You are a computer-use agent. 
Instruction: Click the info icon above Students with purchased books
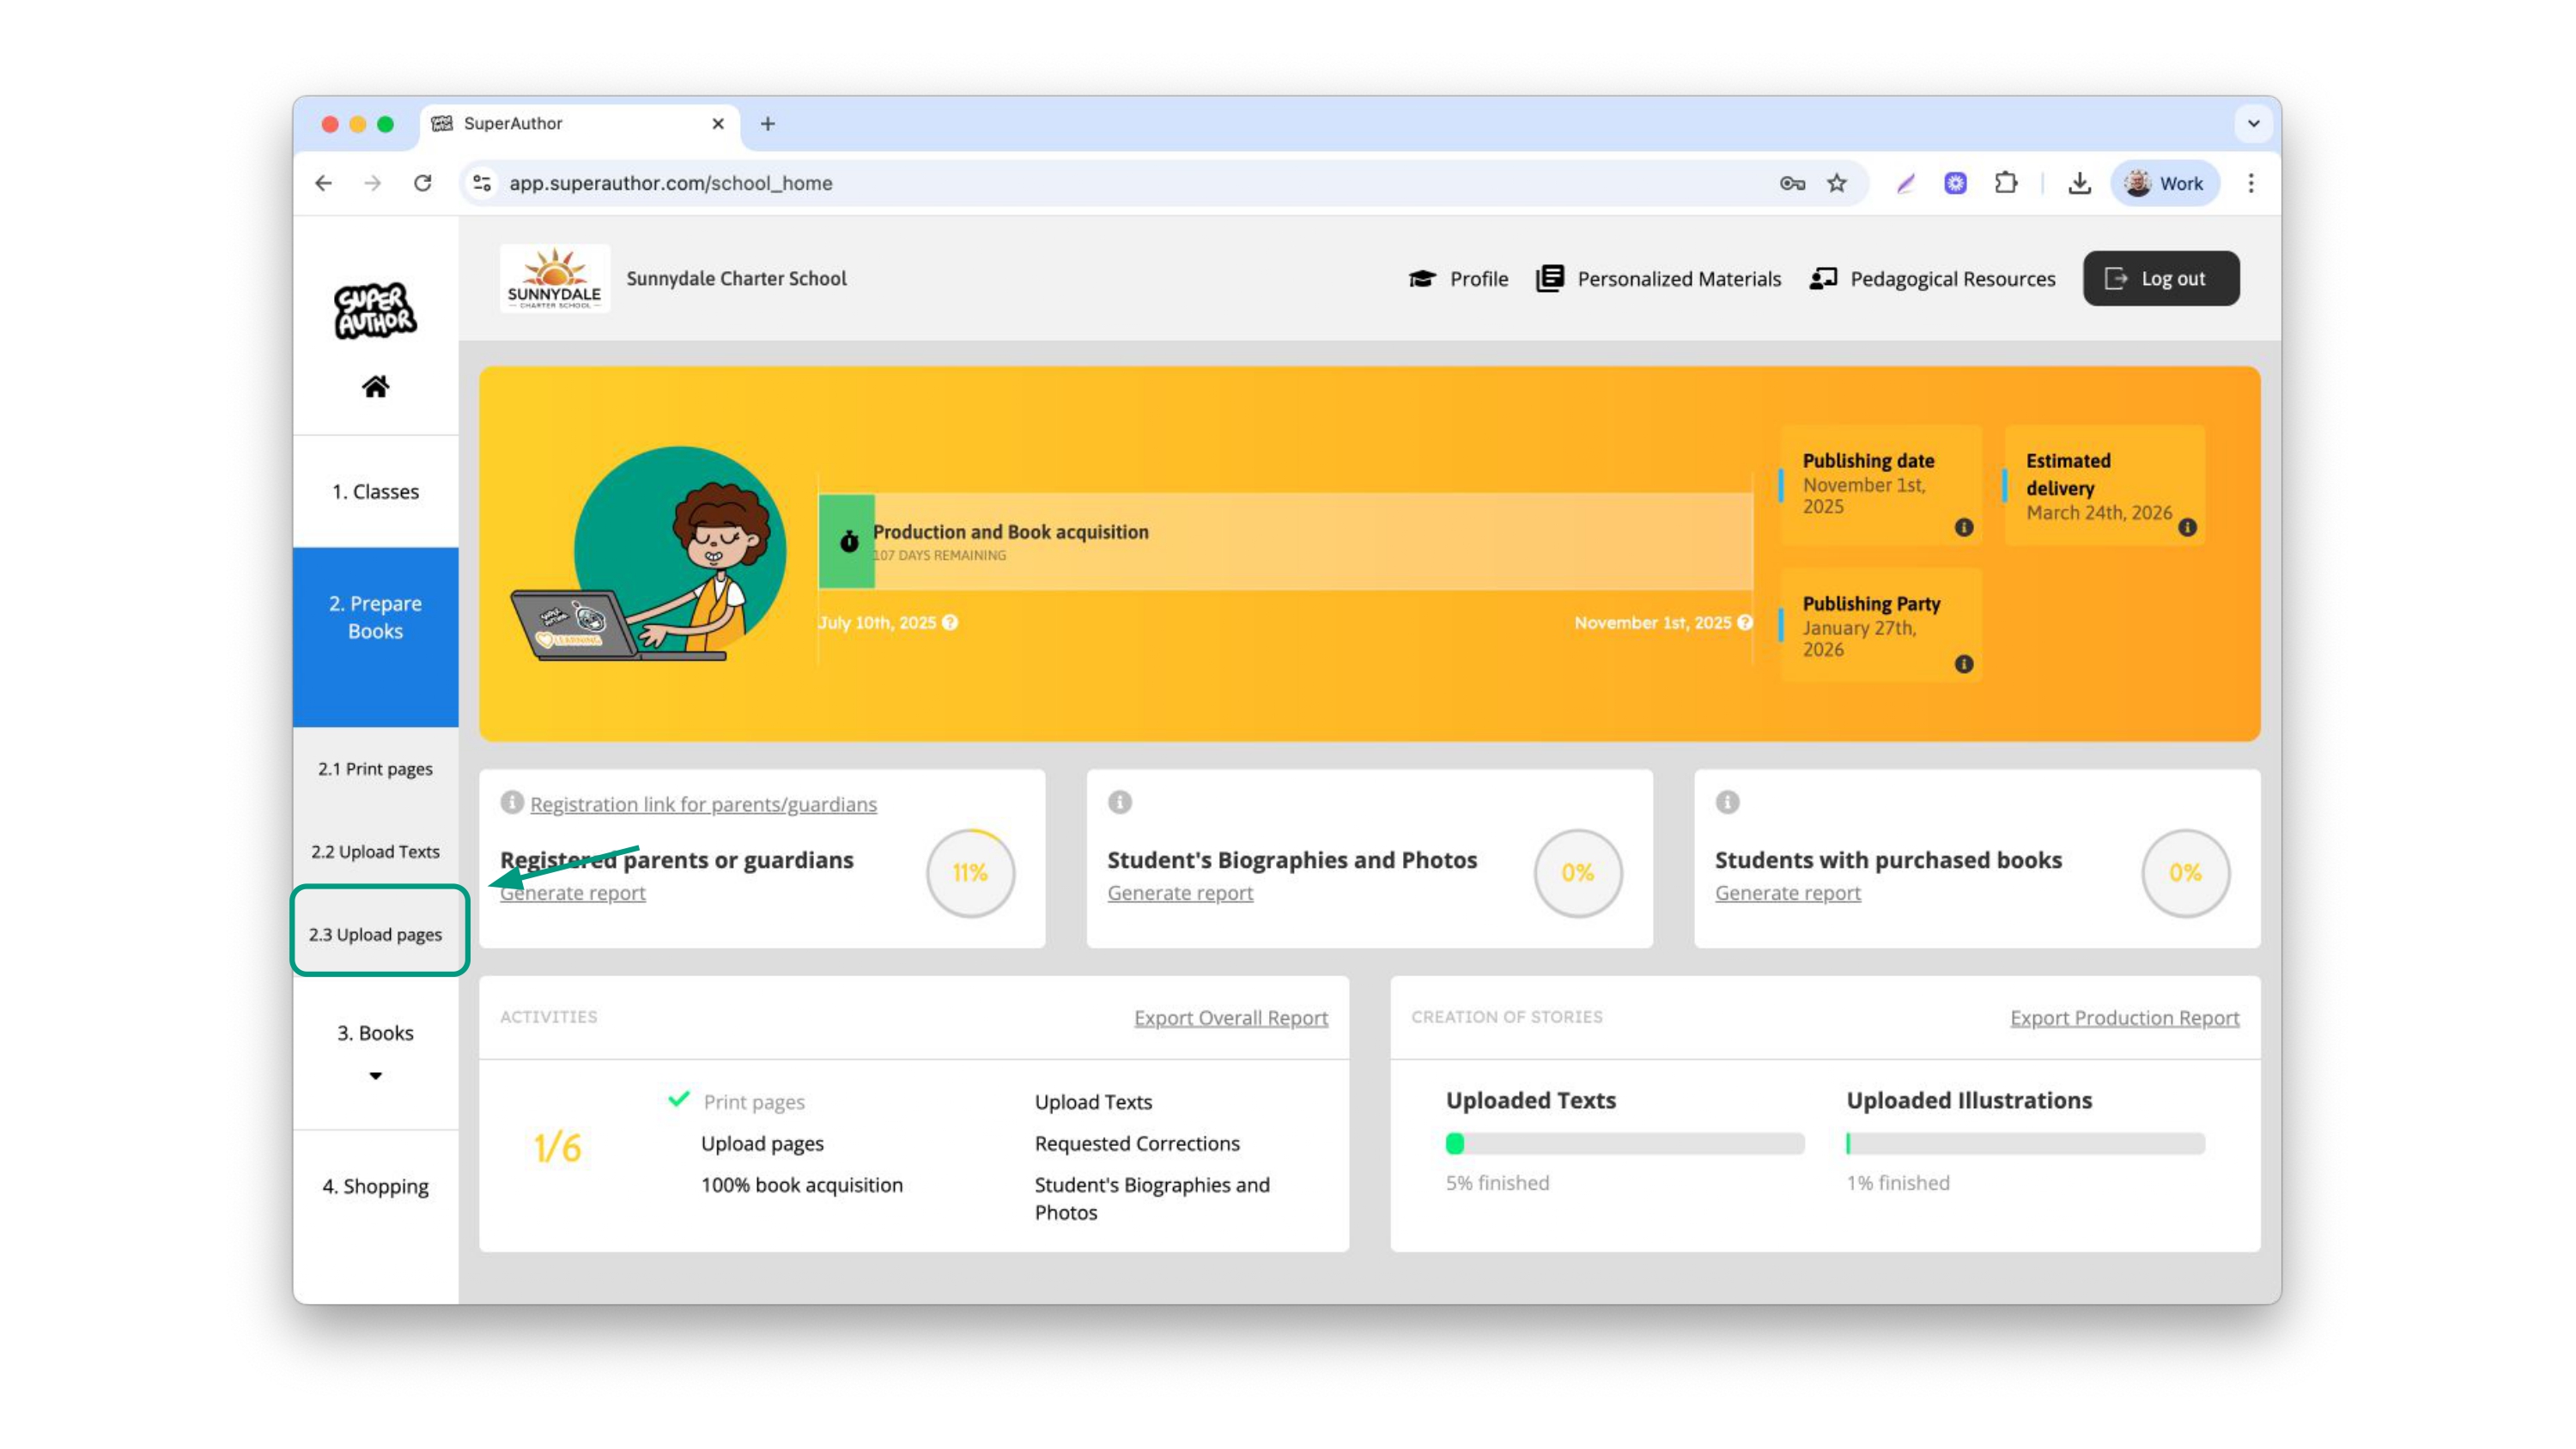(x=1727, y=802)
